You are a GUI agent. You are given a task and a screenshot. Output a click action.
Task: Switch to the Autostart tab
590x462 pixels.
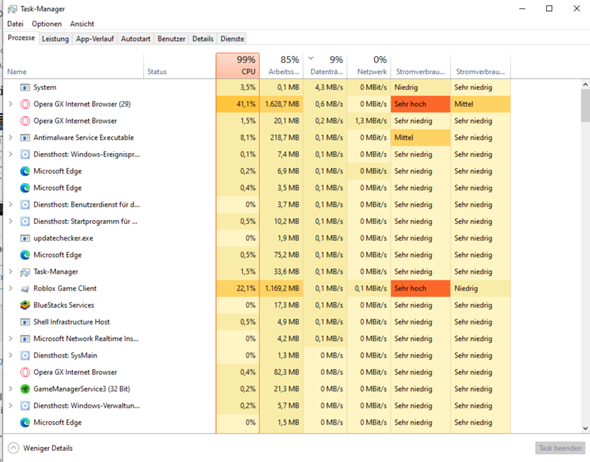pyautogui.click(x=135, y=39)
